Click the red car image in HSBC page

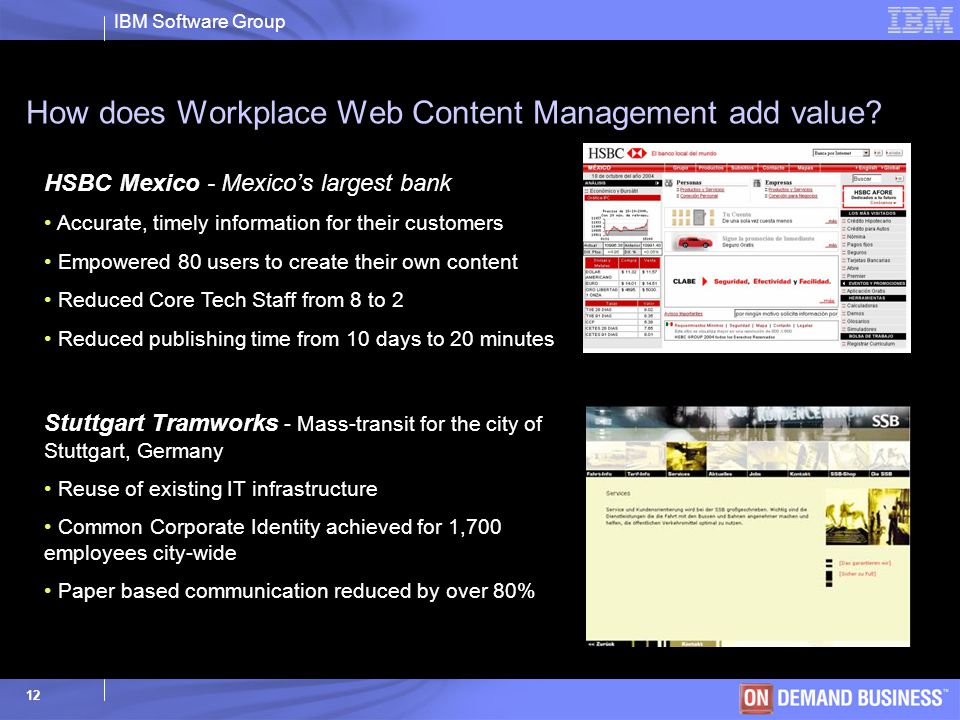point(695,242)
